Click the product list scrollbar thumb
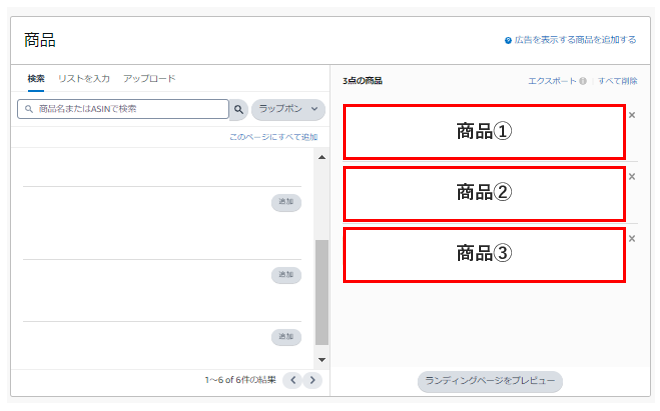 pyautogui.click(x=322, y=292)
